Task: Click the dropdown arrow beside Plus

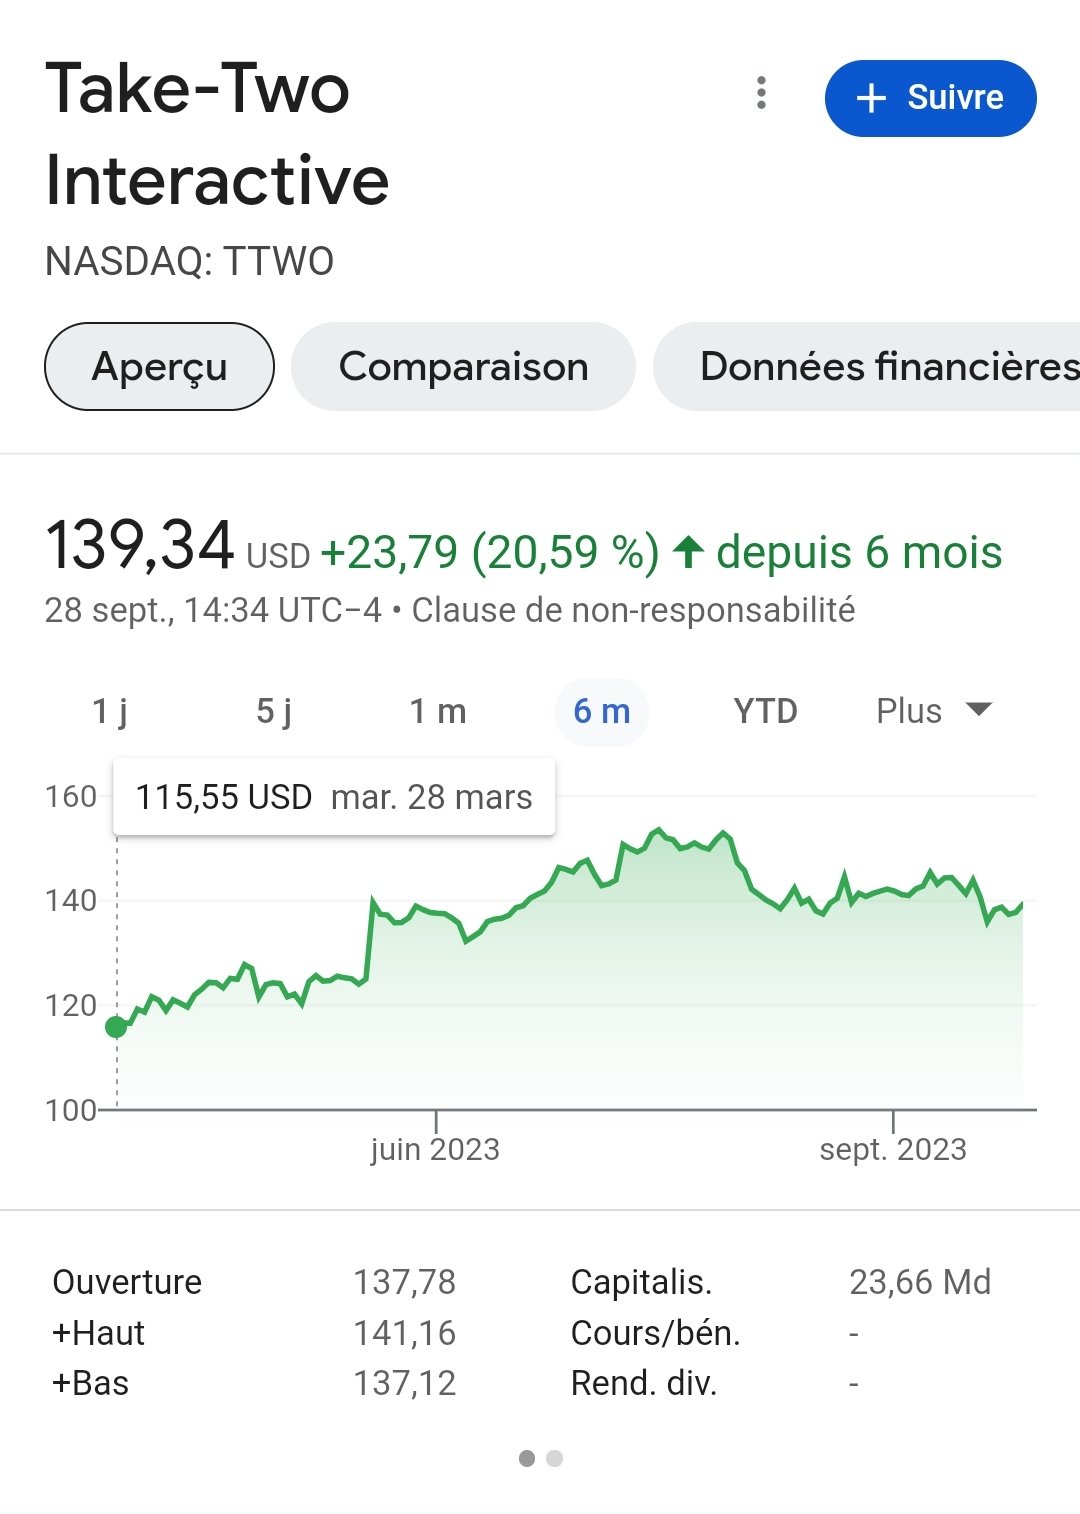Action: tap(979, 710)
